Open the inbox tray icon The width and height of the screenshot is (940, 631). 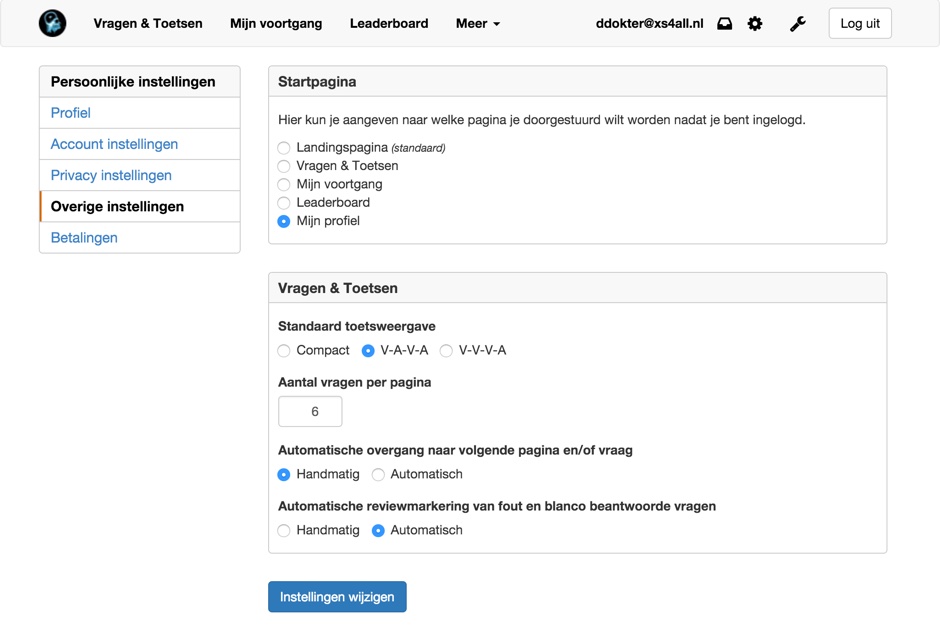click(725, 23)
